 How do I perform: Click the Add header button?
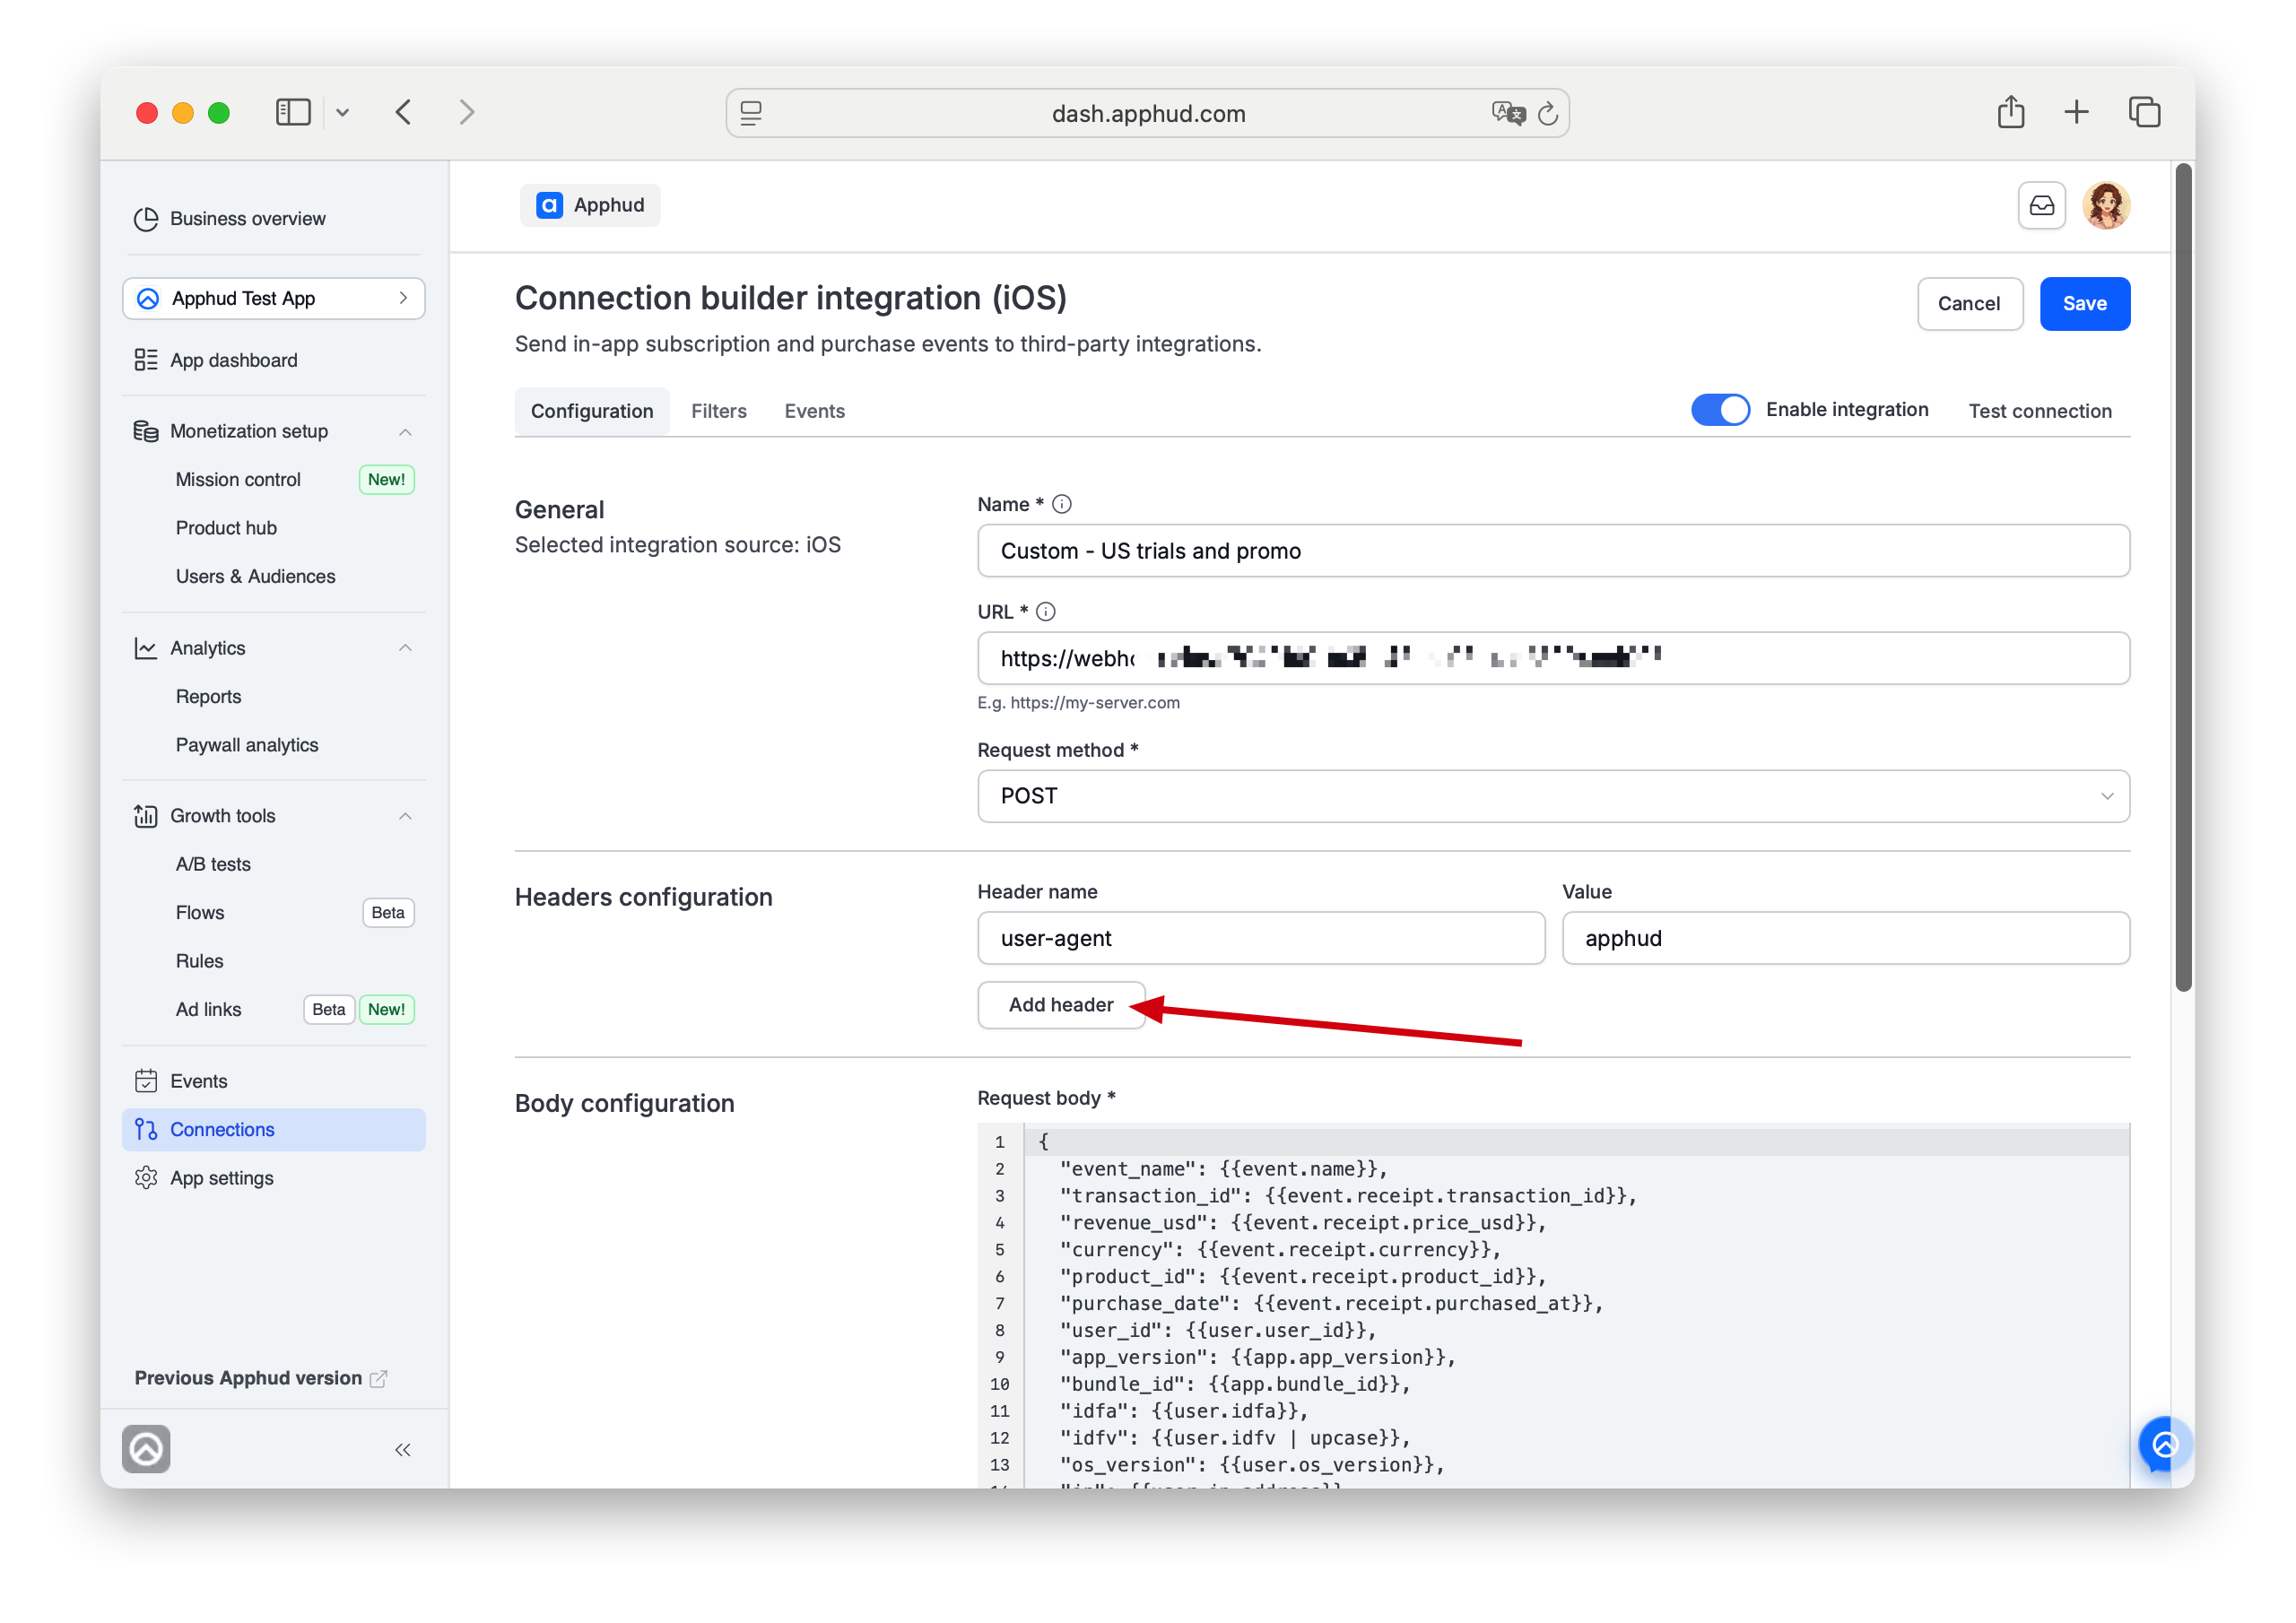1061,1005
